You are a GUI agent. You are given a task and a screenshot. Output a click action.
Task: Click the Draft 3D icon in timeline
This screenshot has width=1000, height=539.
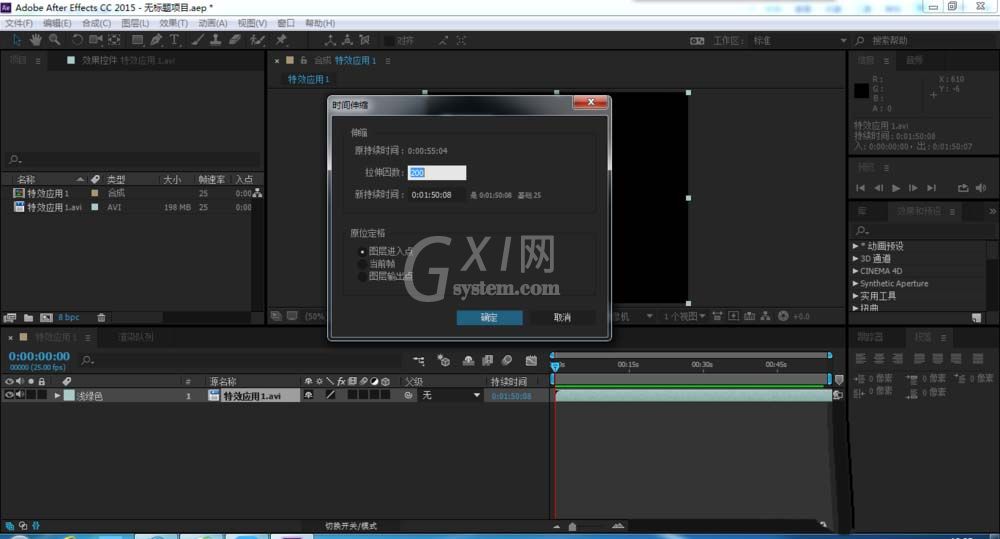pos(444,361)
